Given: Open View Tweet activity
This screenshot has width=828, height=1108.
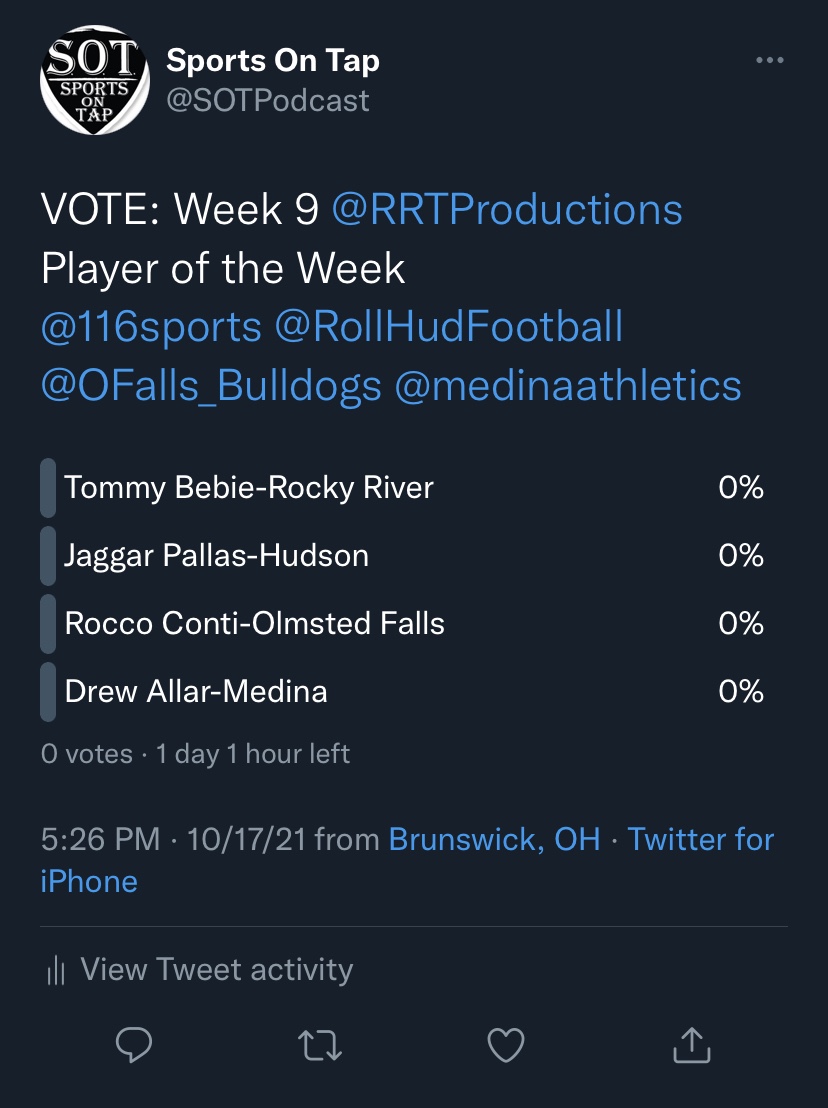Looking at the screenshot, I should pos(216,970).
